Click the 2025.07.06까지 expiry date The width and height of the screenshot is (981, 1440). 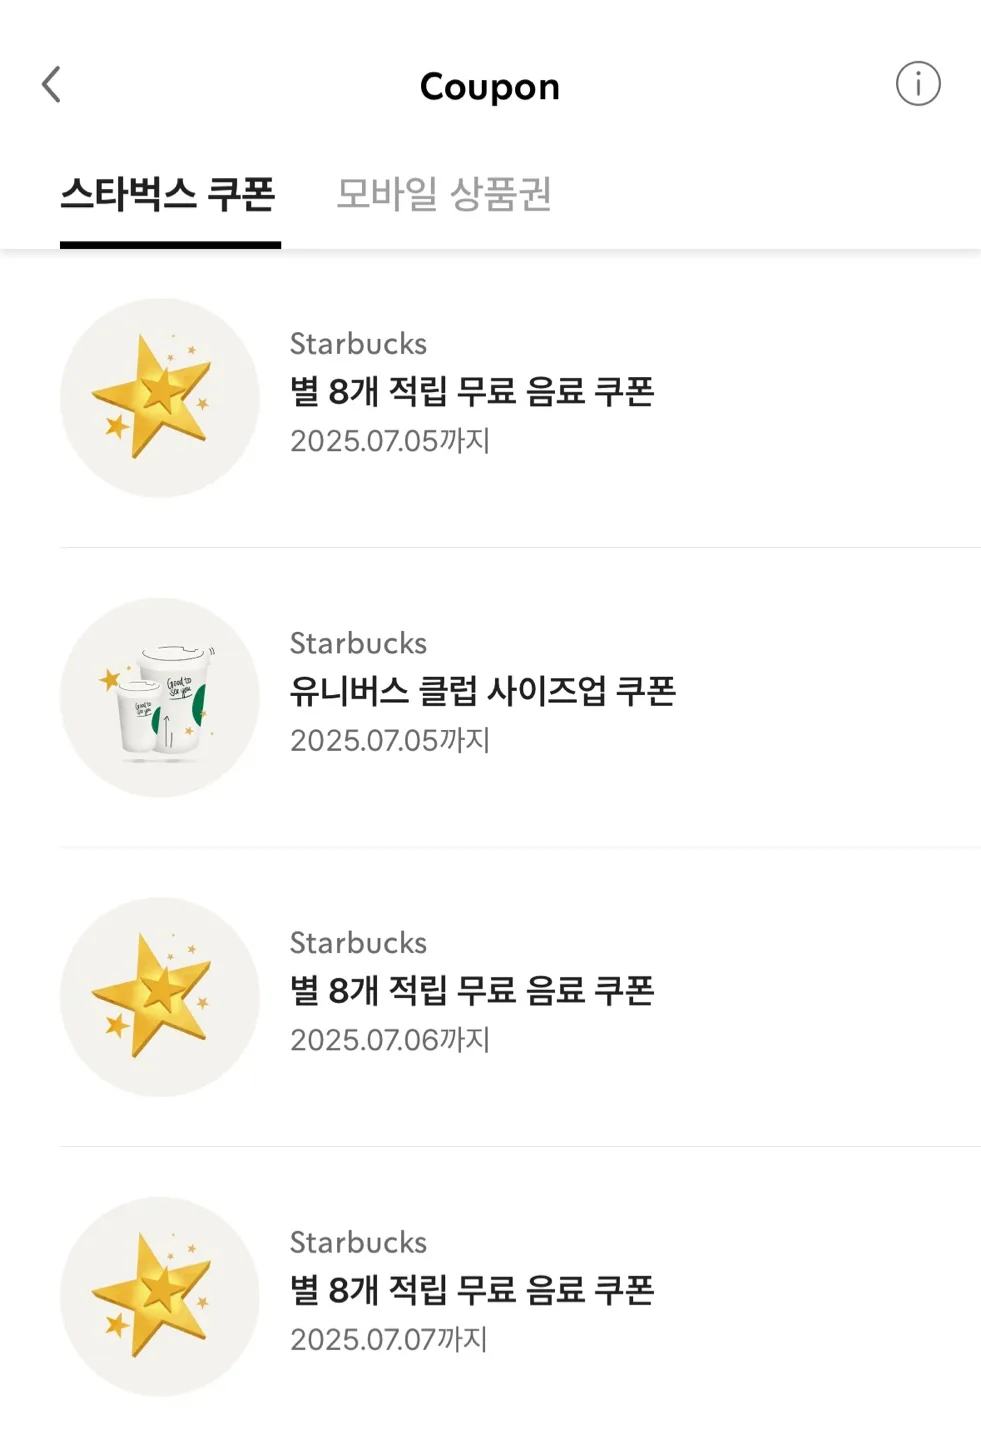pyautogui.click(x=390, y=1040)
